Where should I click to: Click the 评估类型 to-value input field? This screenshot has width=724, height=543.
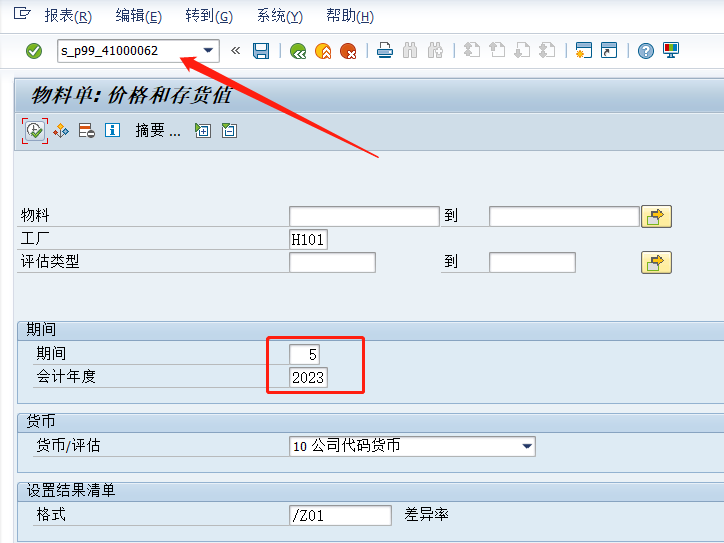[x=532, y=262]
